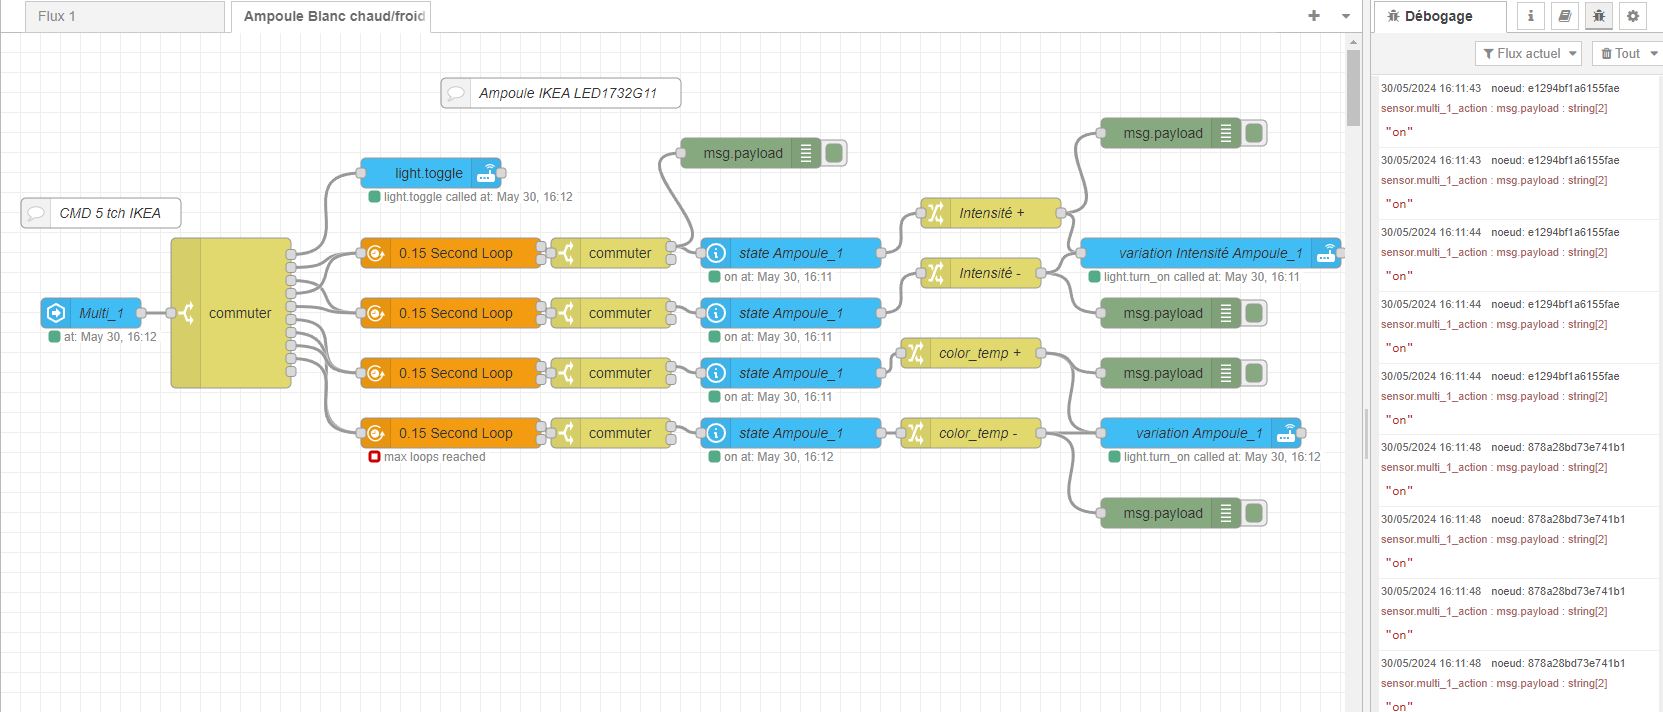Open the Flux actuel filter dropdown

click(x=1527, y=54)
